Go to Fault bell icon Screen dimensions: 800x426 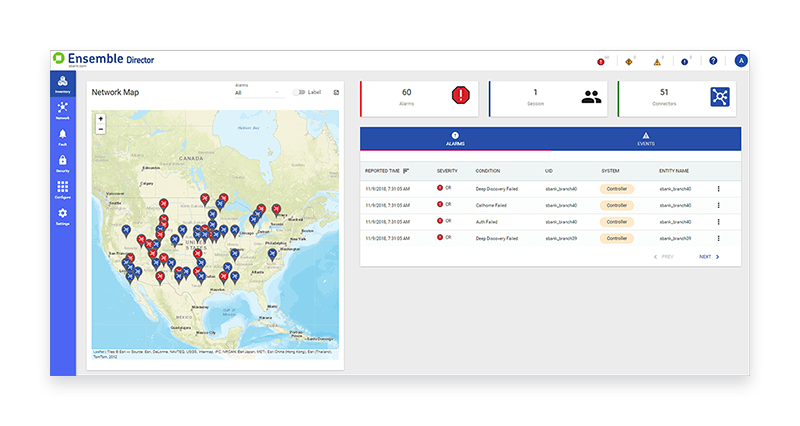pyautogui.click(x=62, y=136)
